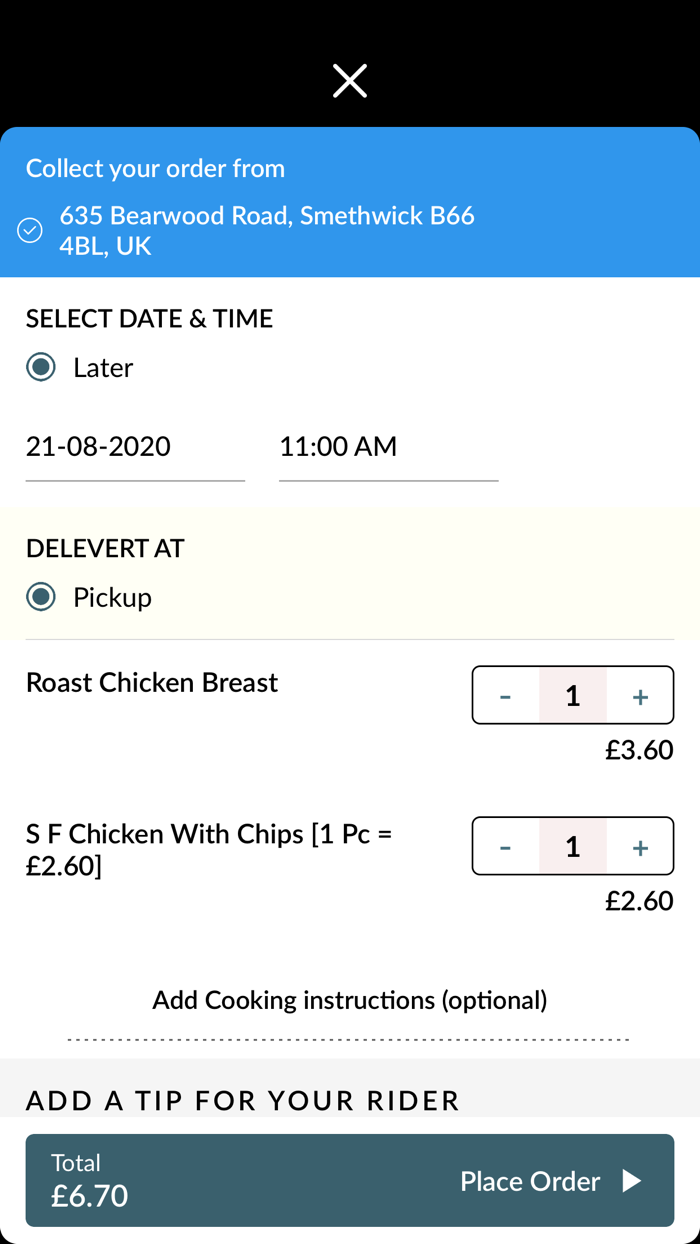Screen dimensions: 700x1244
Task: Tap plus to increase Roast Chicken Breast quantity
Action: point(639,695)
